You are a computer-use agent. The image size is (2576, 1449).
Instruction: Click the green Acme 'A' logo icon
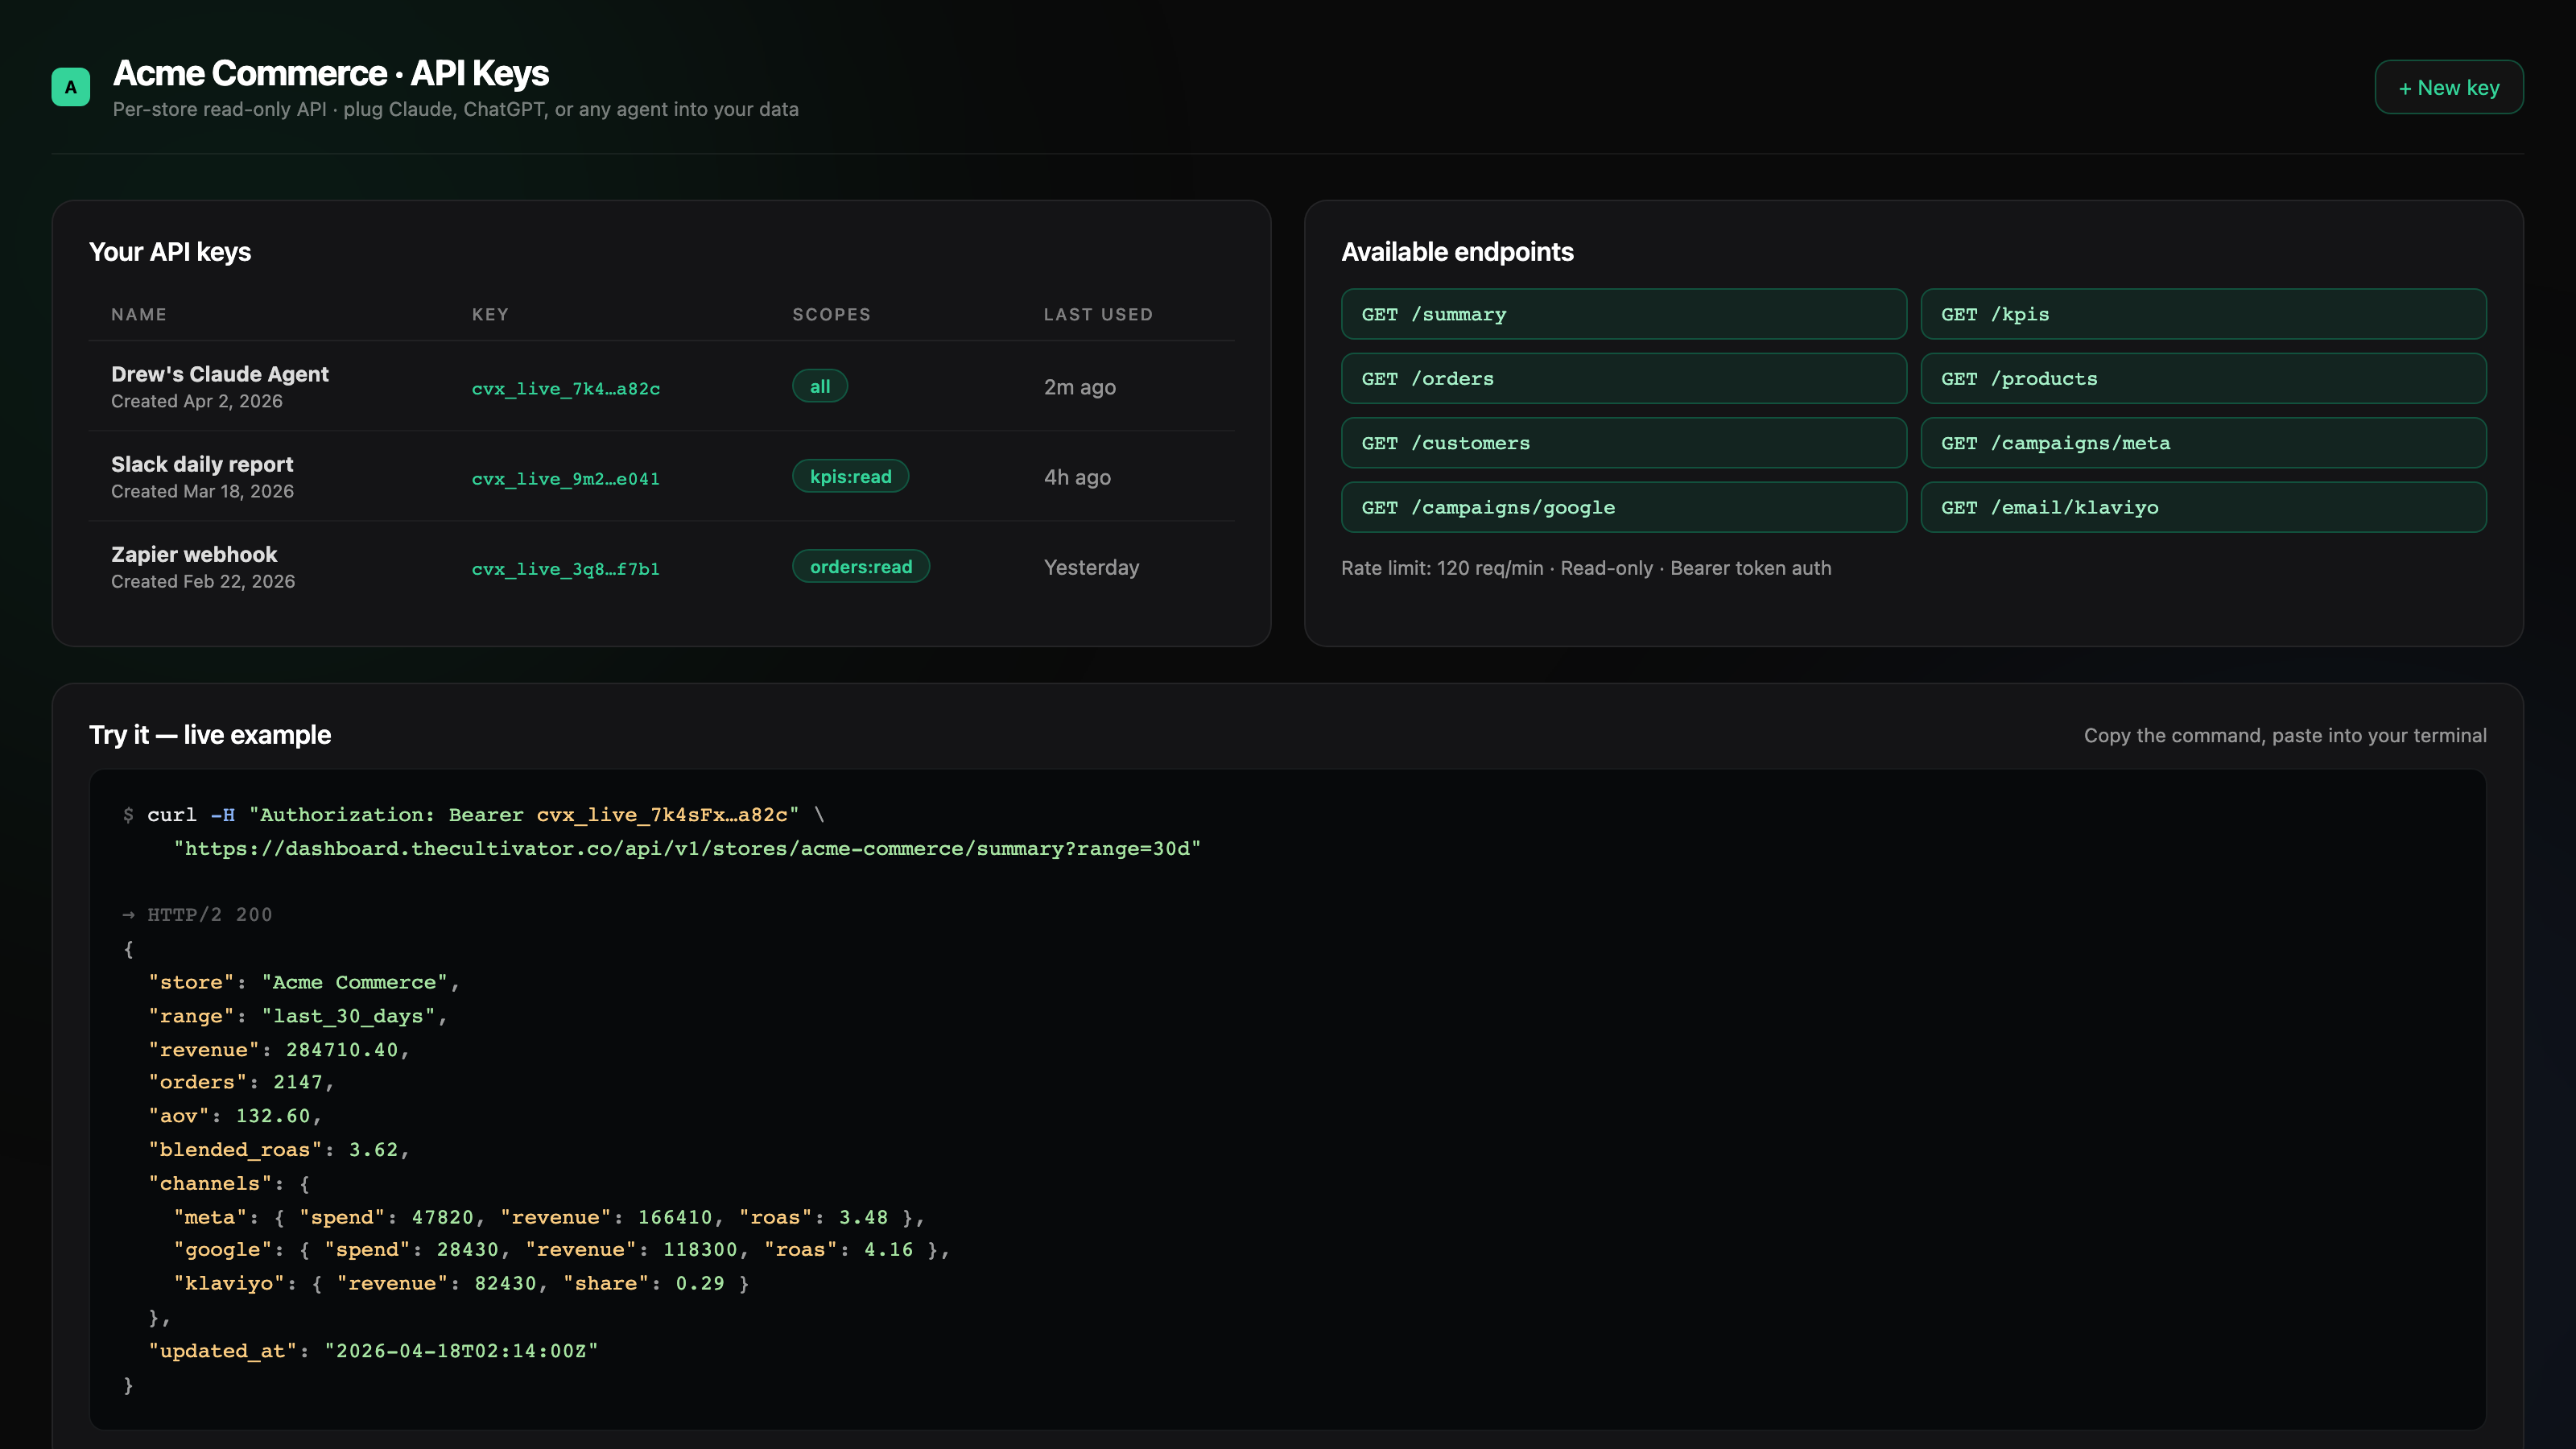coord(70,87)
